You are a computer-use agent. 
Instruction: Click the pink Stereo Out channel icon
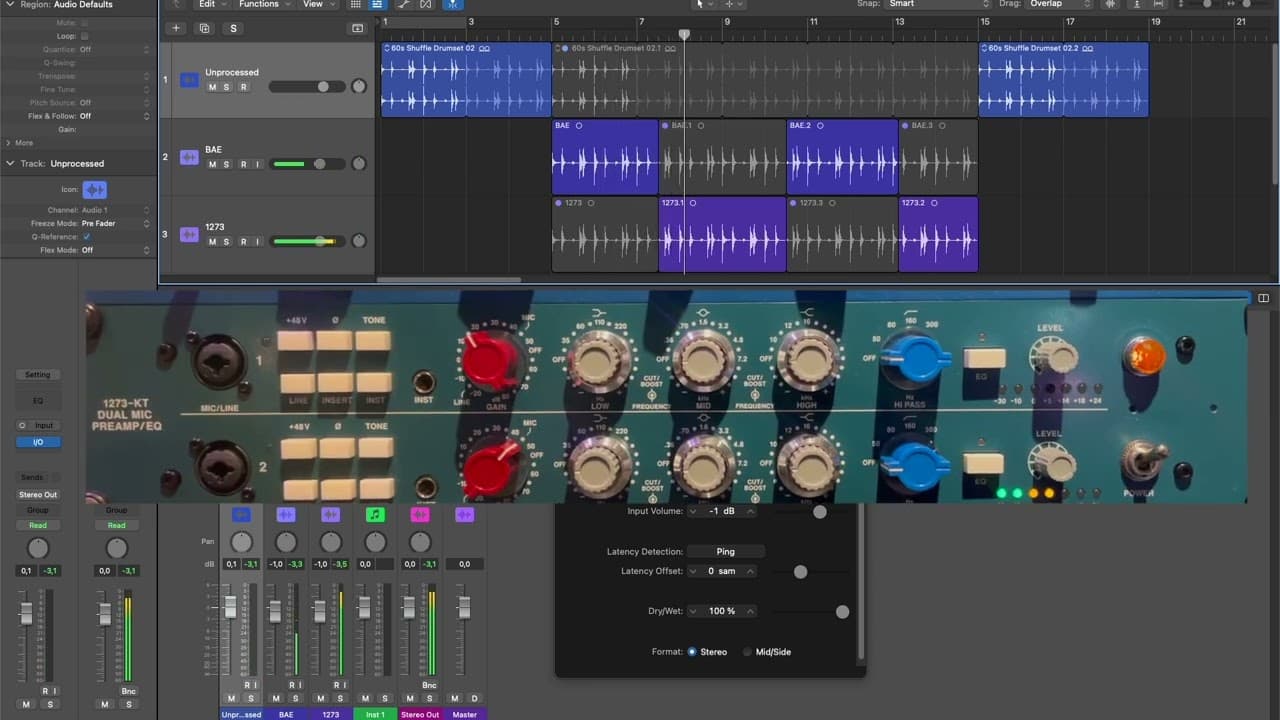pos(420,514)
